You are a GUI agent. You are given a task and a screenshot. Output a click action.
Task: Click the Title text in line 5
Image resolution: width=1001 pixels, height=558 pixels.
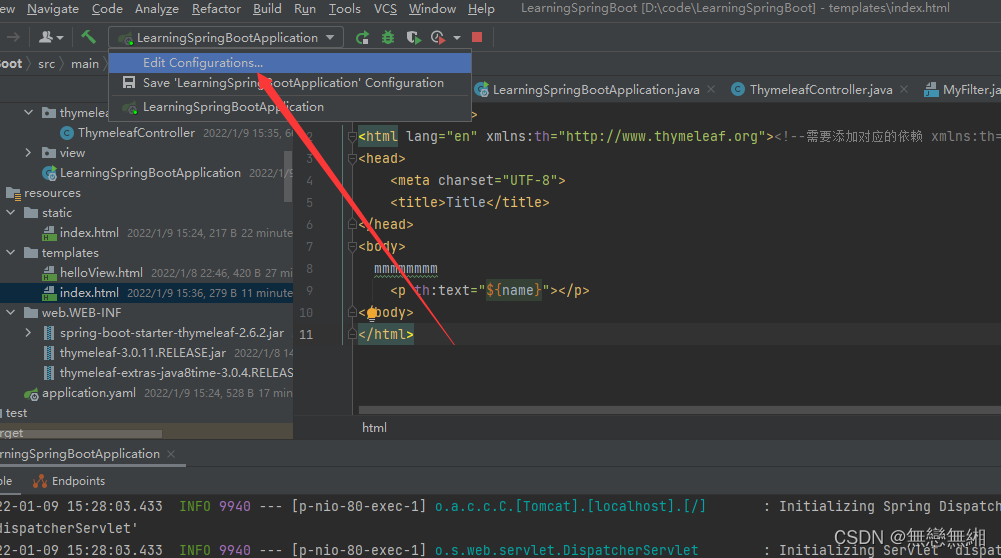click(466, 202)
